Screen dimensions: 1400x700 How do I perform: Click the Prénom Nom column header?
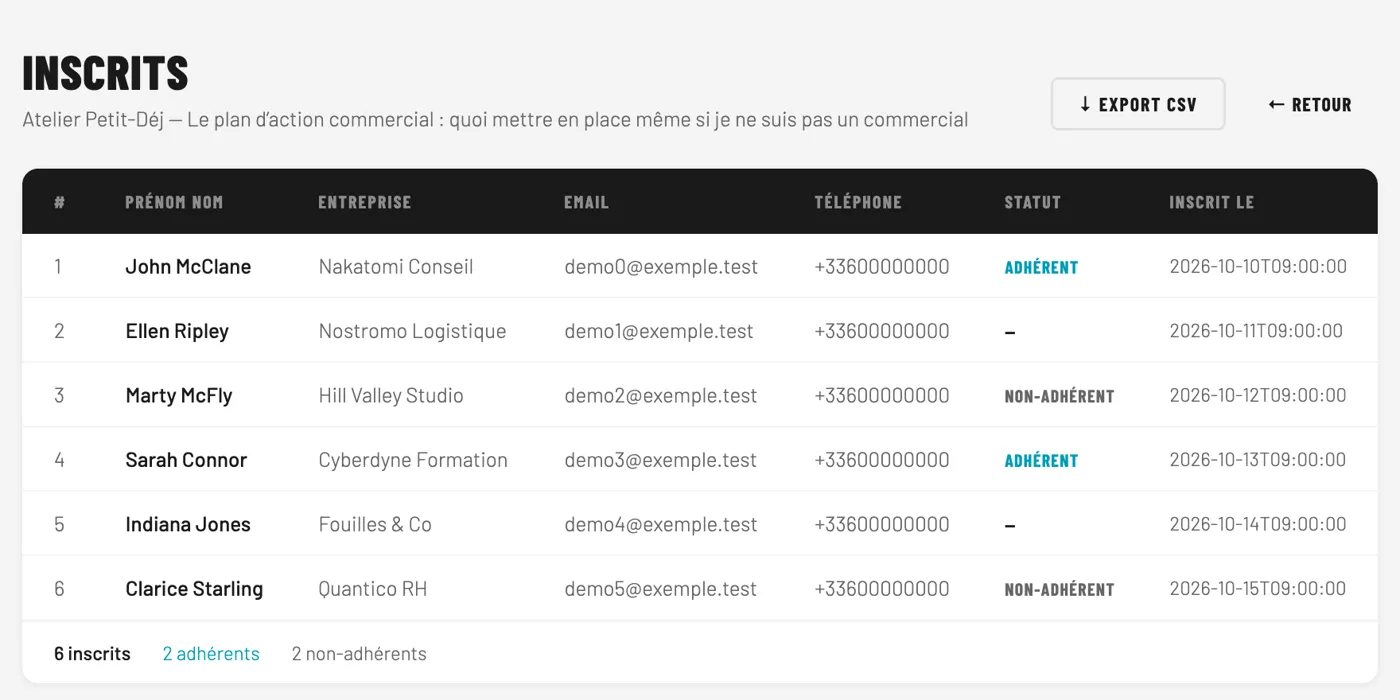[x=174, y=202]
